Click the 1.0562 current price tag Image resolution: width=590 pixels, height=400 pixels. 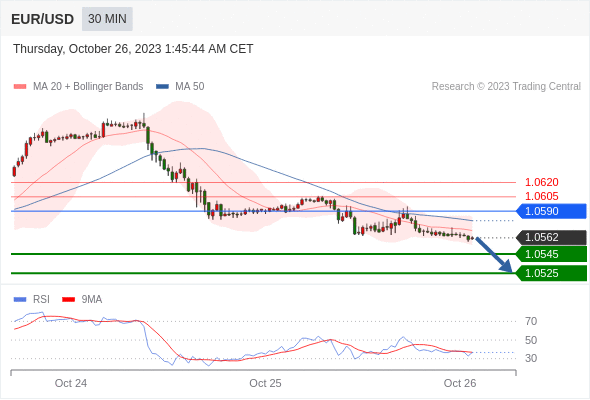tap(551, 237)
